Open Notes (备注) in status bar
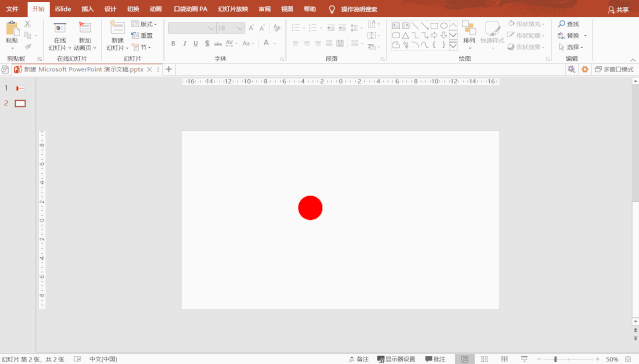 [359, 359]
